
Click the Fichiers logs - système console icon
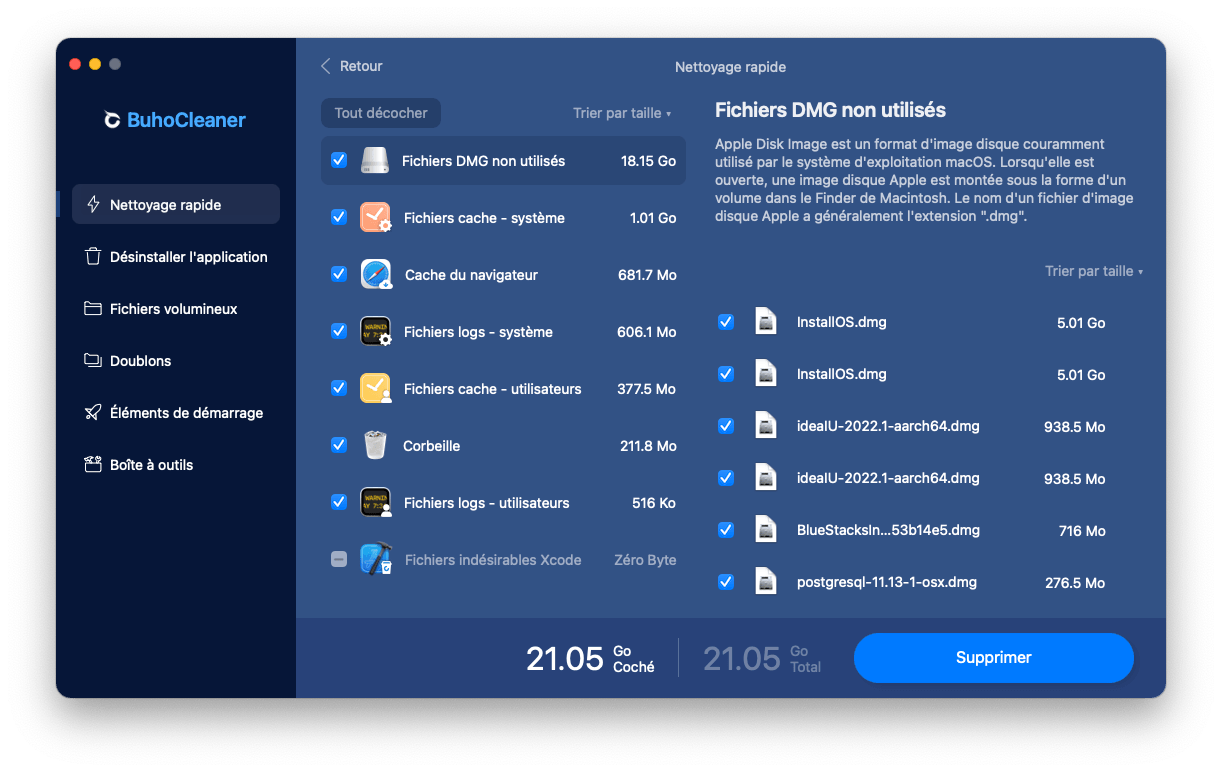tap(375, 331)
